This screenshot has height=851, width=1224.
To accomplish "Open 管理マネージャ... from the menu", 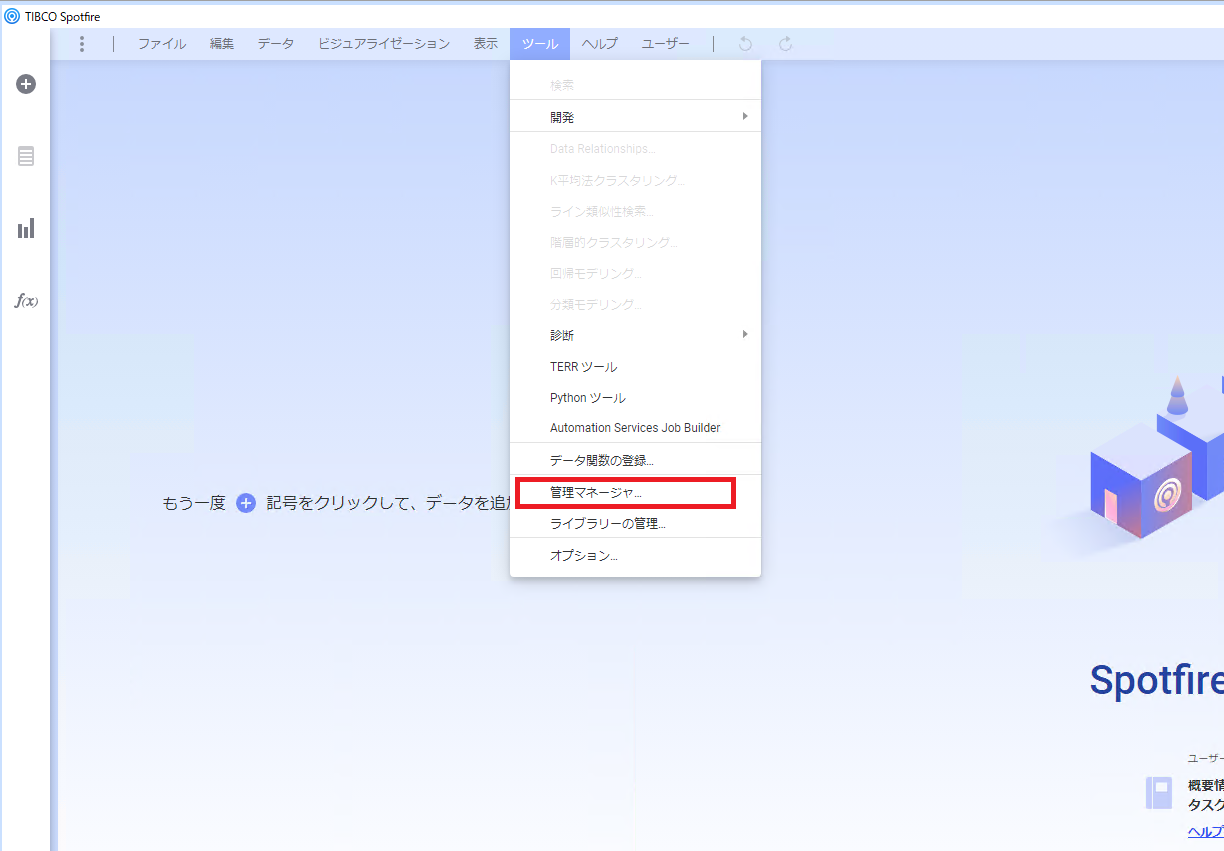I will 635,493.
